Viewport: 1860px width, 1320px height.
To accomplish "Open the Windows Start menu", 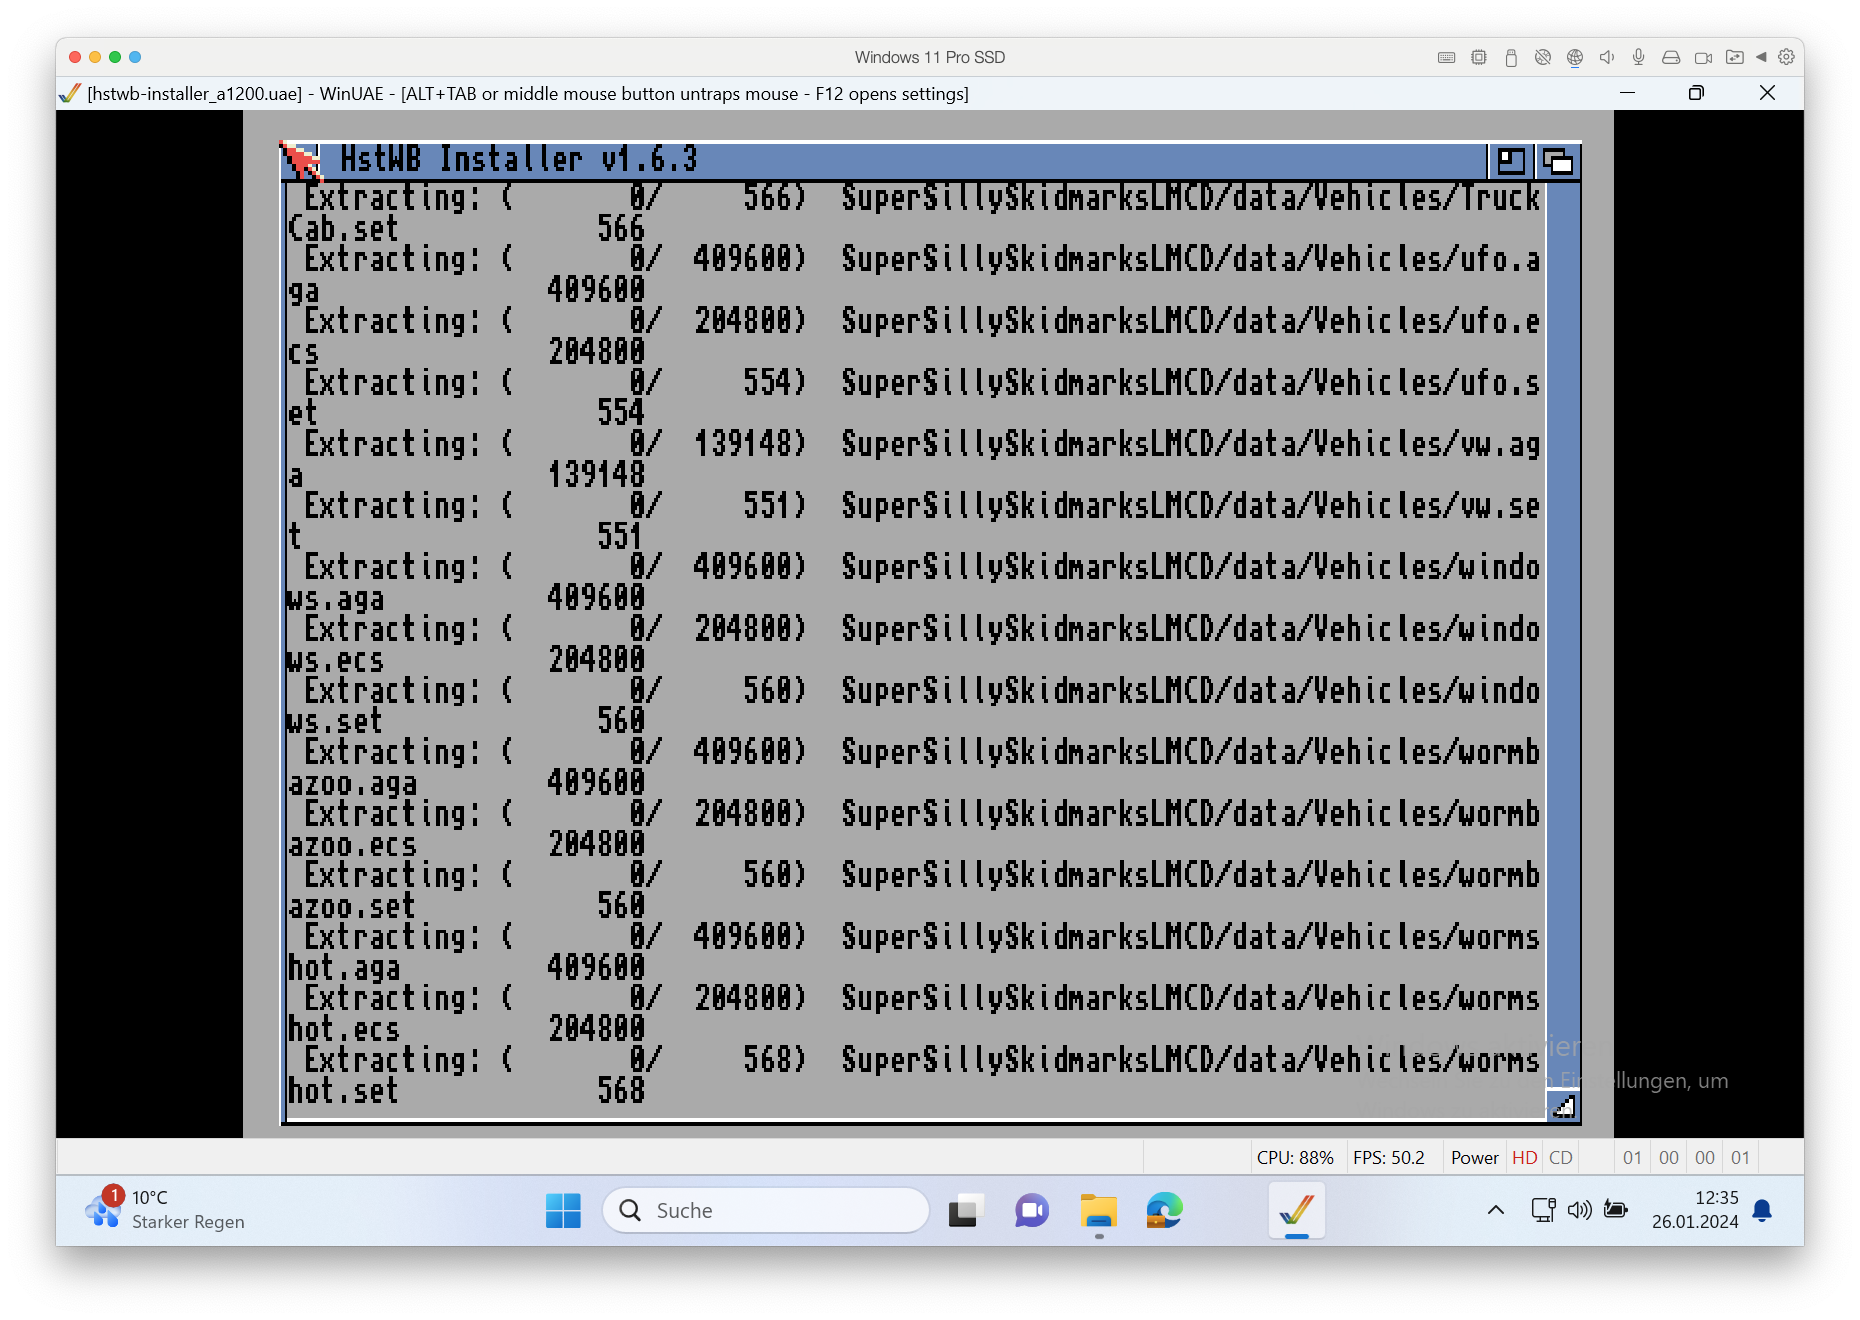I will point(563,1210).
